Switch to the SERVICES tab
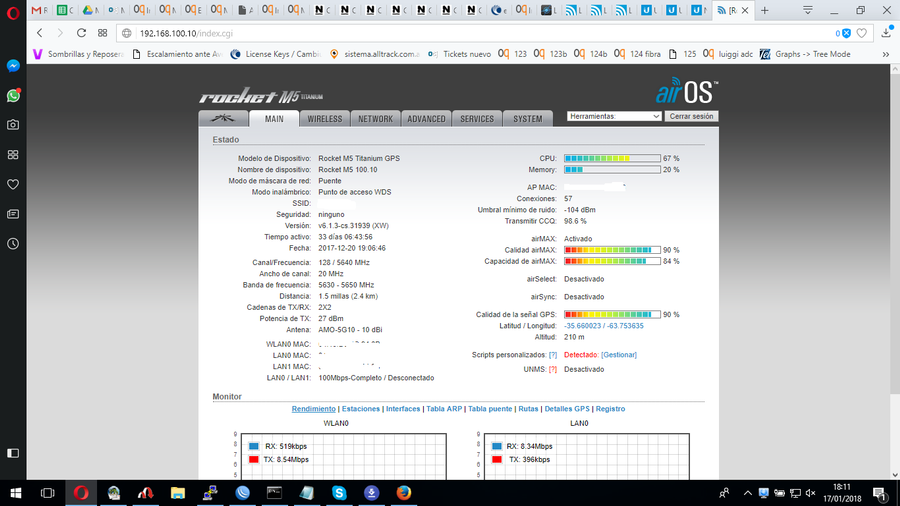900x506 pixels. coord(476,119)
